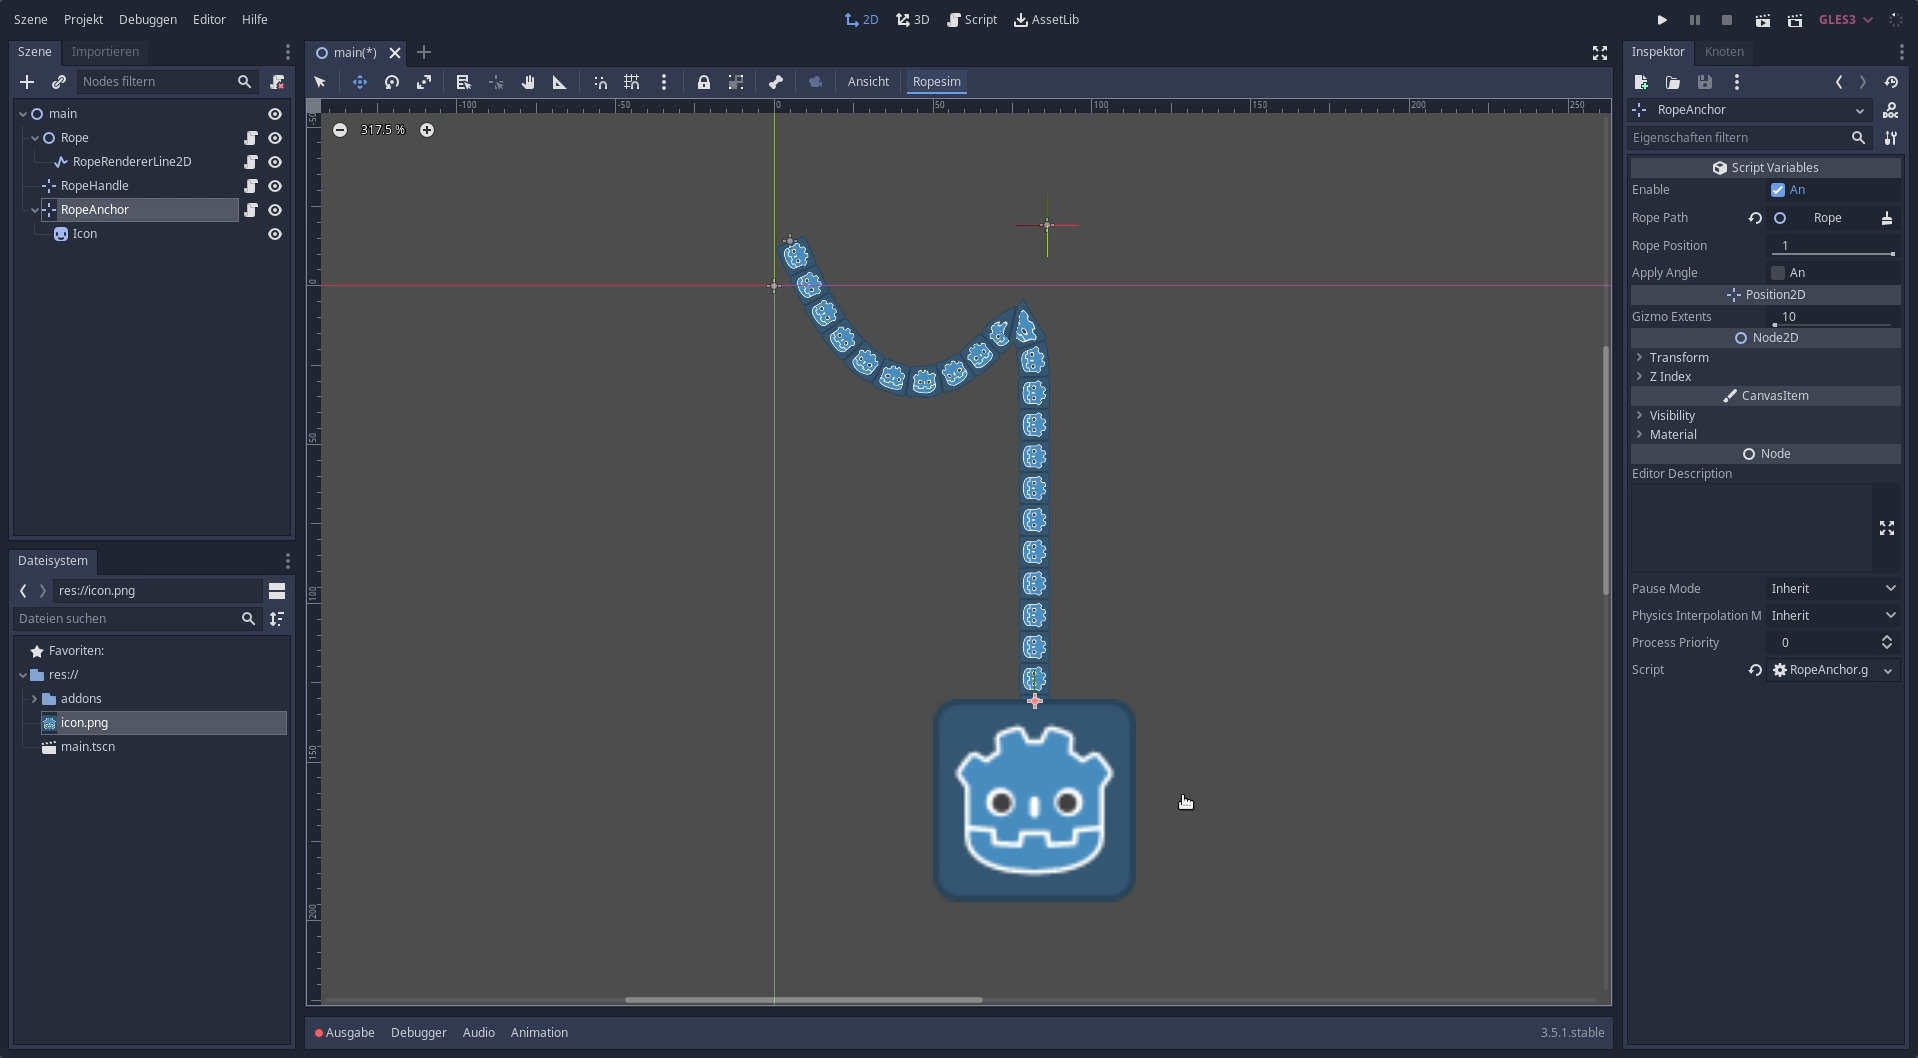Lock the selected node with lock icon
The width and height of the screenshot is (1918, 1058).
tap(704, 82)
